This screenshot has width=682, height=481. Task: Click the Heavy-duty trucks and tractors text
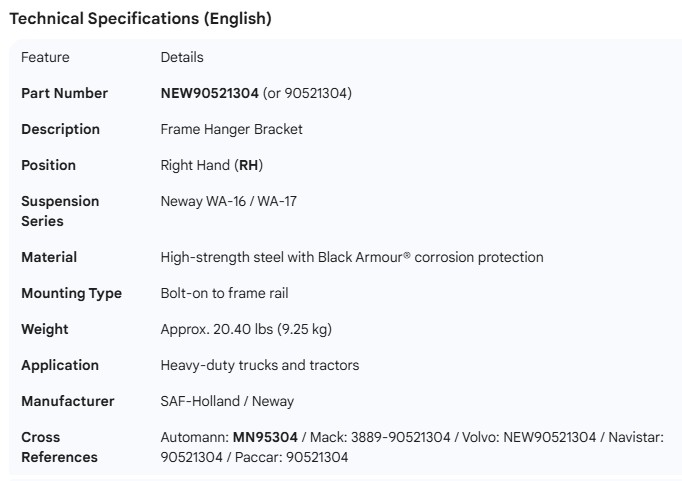pyautogui.click(x=259, y=365)
